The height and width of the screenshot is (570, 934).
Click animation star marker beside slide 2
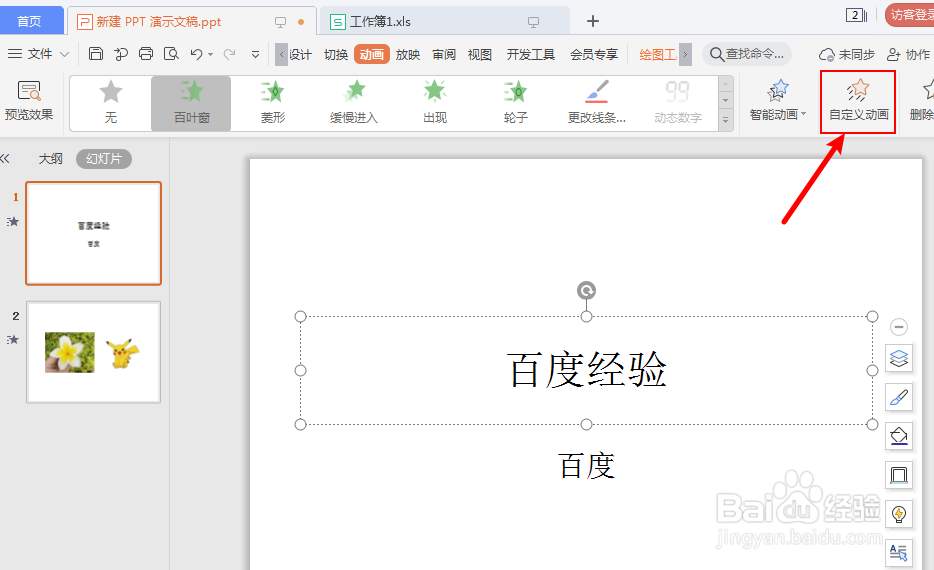click(x=13, y=339)
